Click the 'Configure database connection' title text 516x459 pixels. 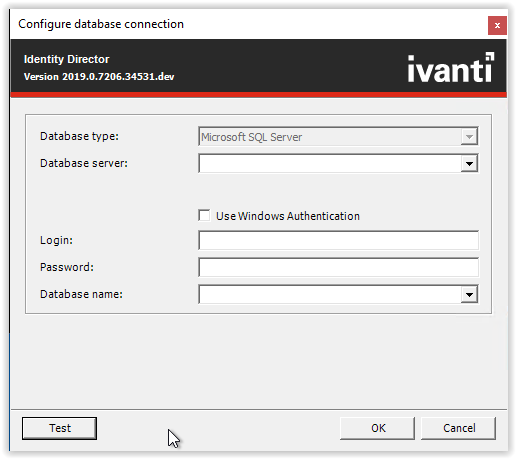coord(101,24)
